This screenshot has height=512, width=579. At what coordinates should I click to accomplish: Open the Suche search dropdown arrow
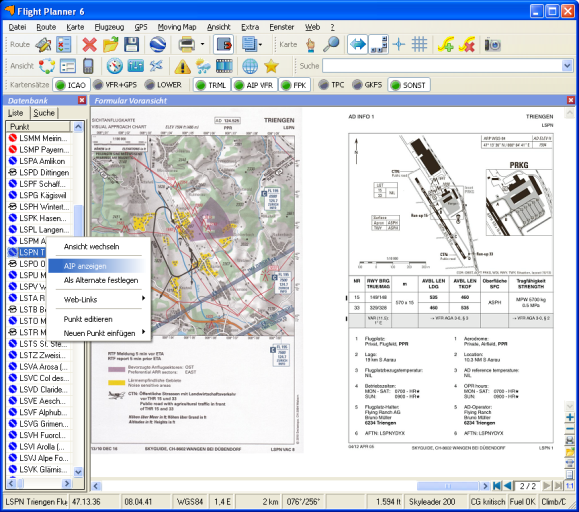click(567, 66)
